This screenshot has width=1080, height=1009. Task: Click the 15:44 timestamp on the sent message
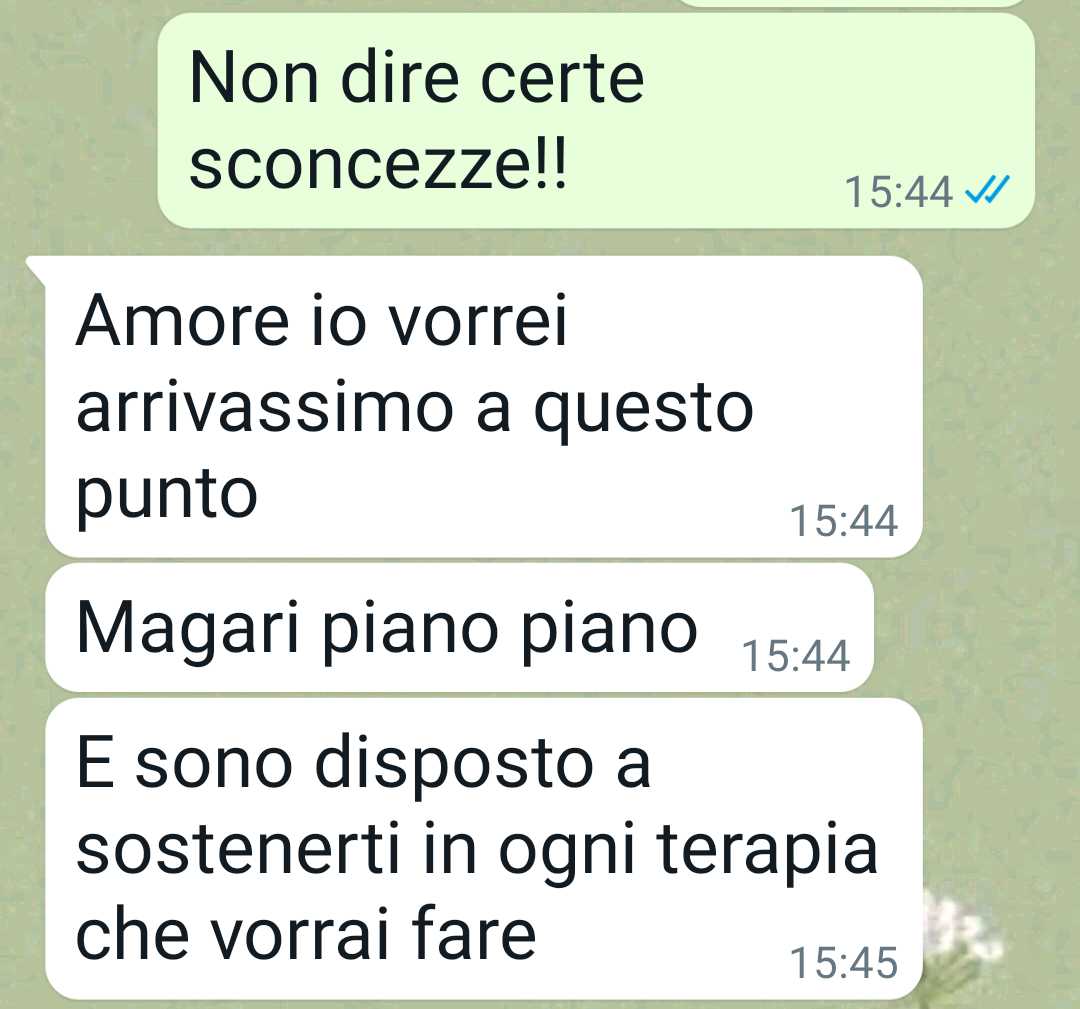point(899,191)
